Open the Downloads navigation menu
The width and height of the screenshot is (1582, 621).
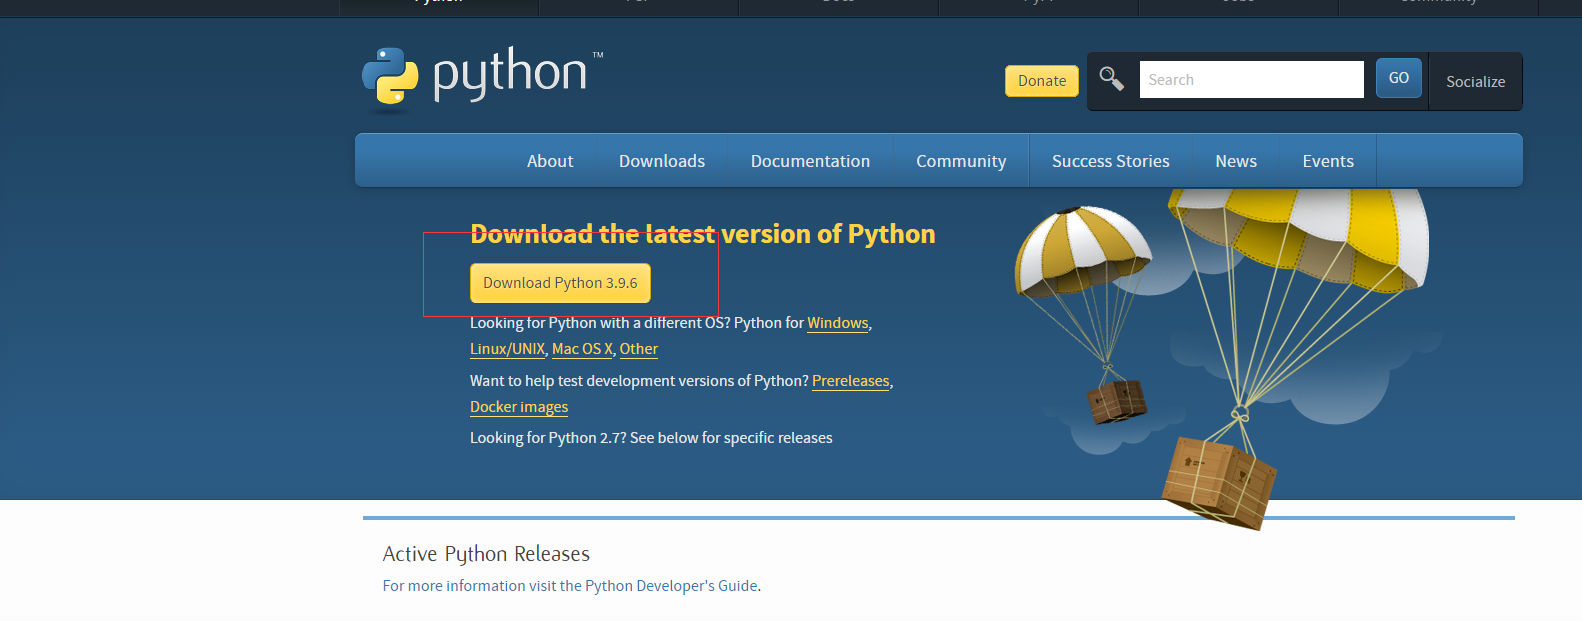pos(662,161)
